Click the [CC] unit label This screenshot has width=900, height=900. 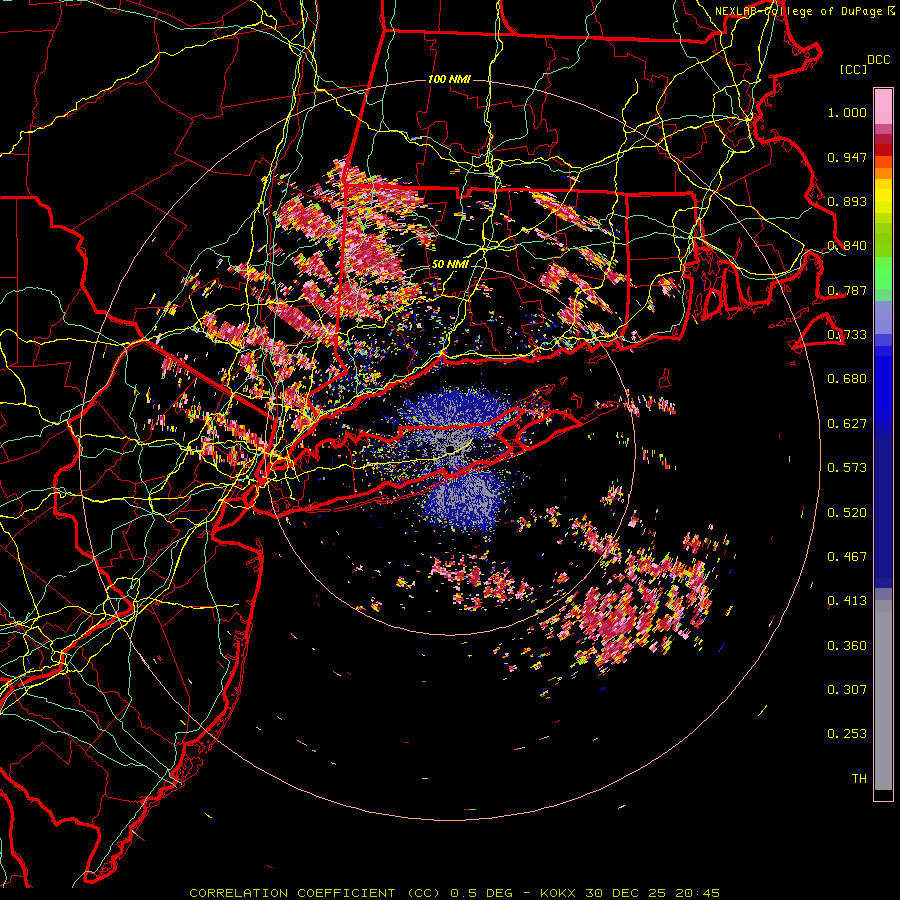853,69
